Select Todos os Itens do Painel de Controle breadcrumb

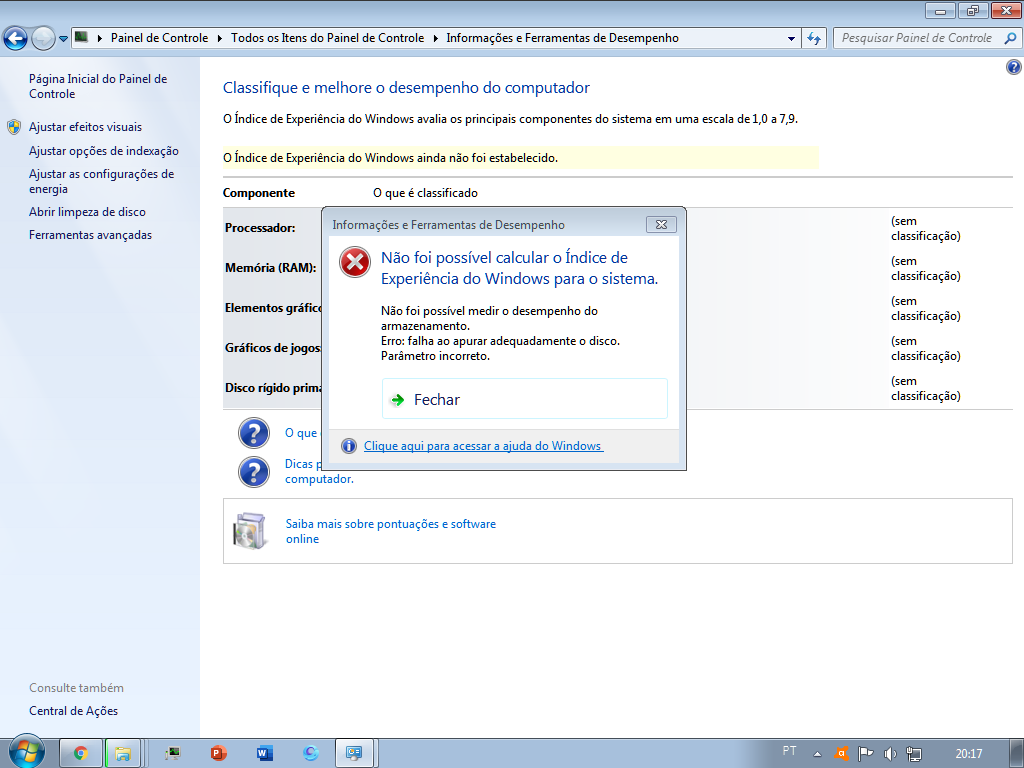click(327, 38)
